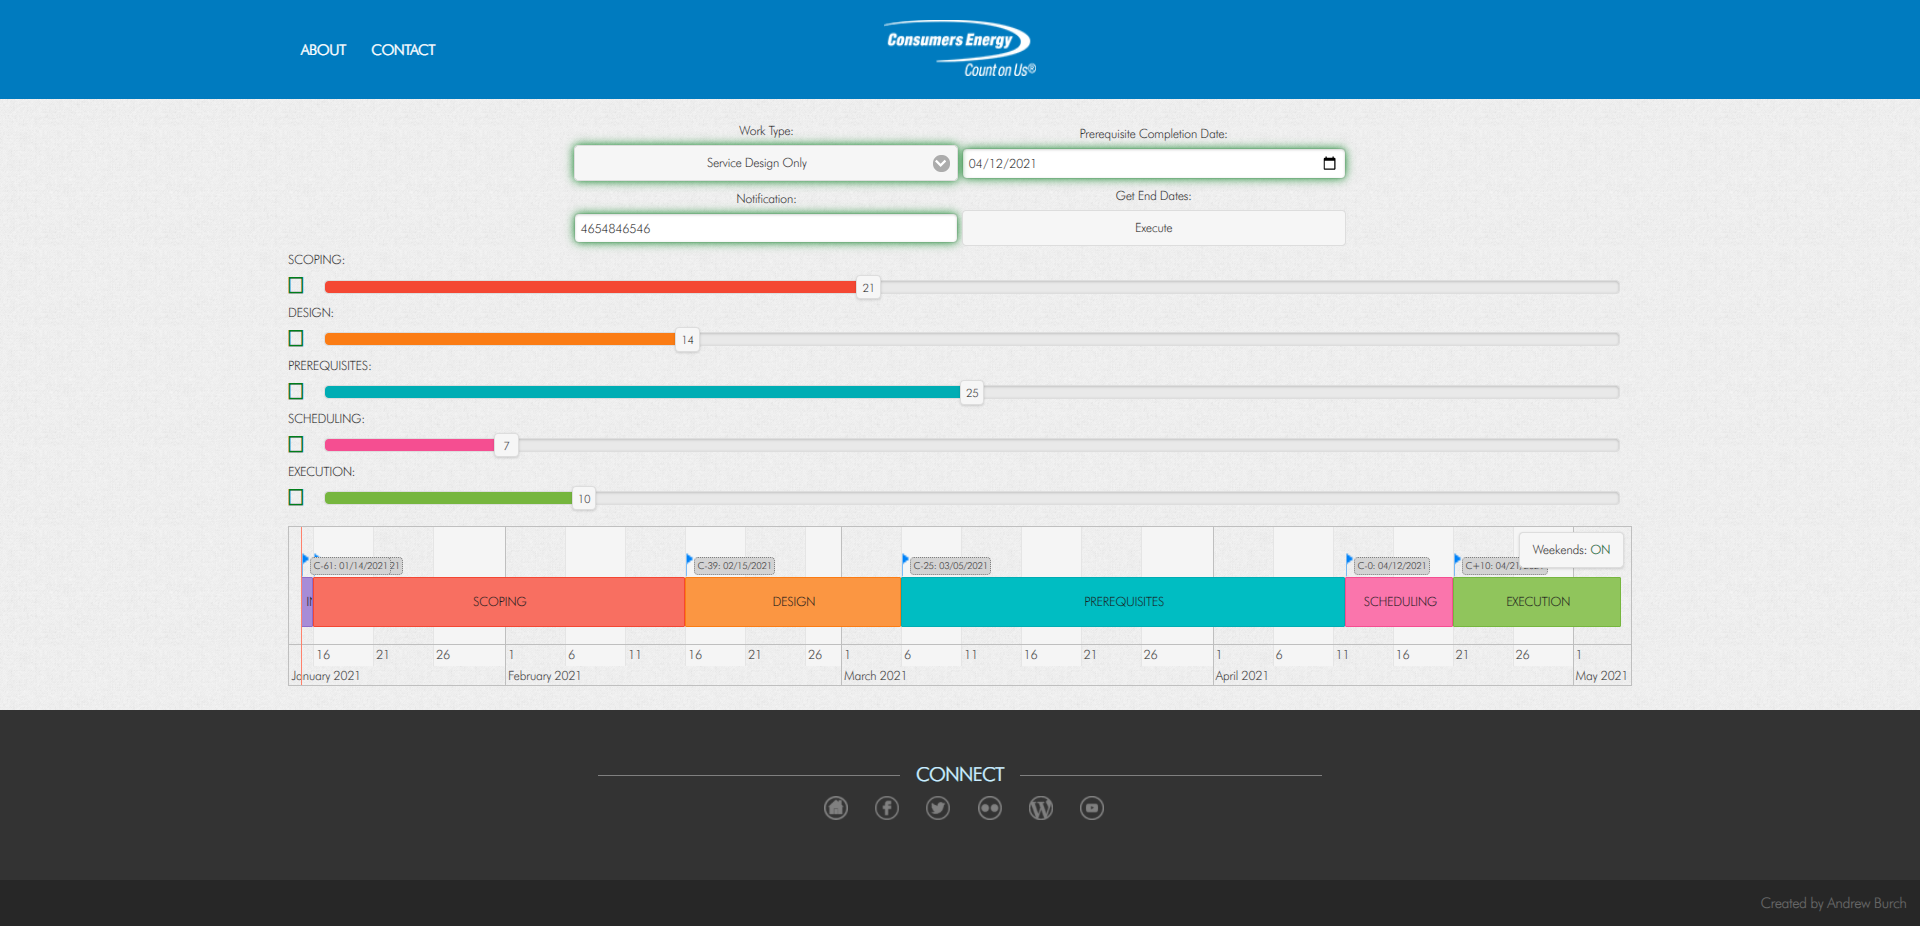Click the May 2021 axis label

click(1601, 676)
